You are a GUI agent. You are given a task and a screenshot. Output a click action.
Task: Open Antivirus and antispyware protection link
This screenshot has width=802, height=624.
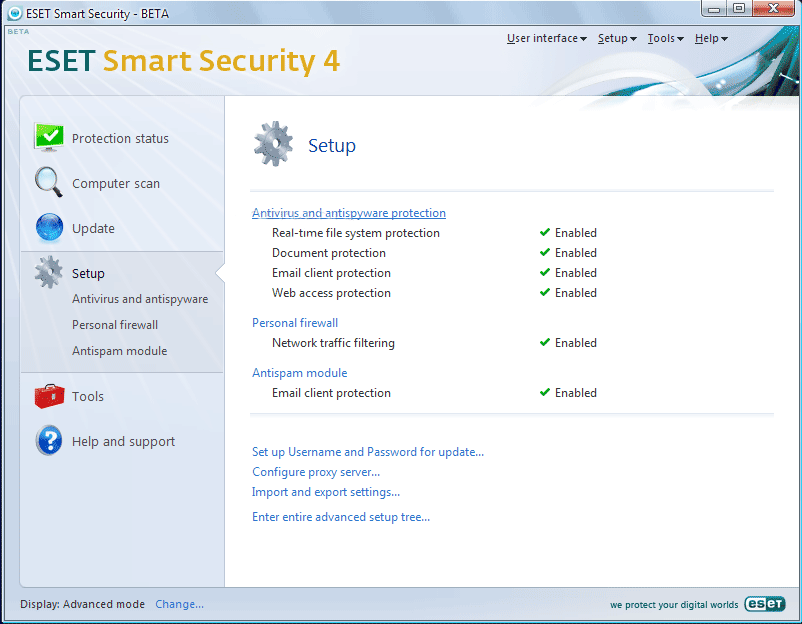[x=349, y=213]
